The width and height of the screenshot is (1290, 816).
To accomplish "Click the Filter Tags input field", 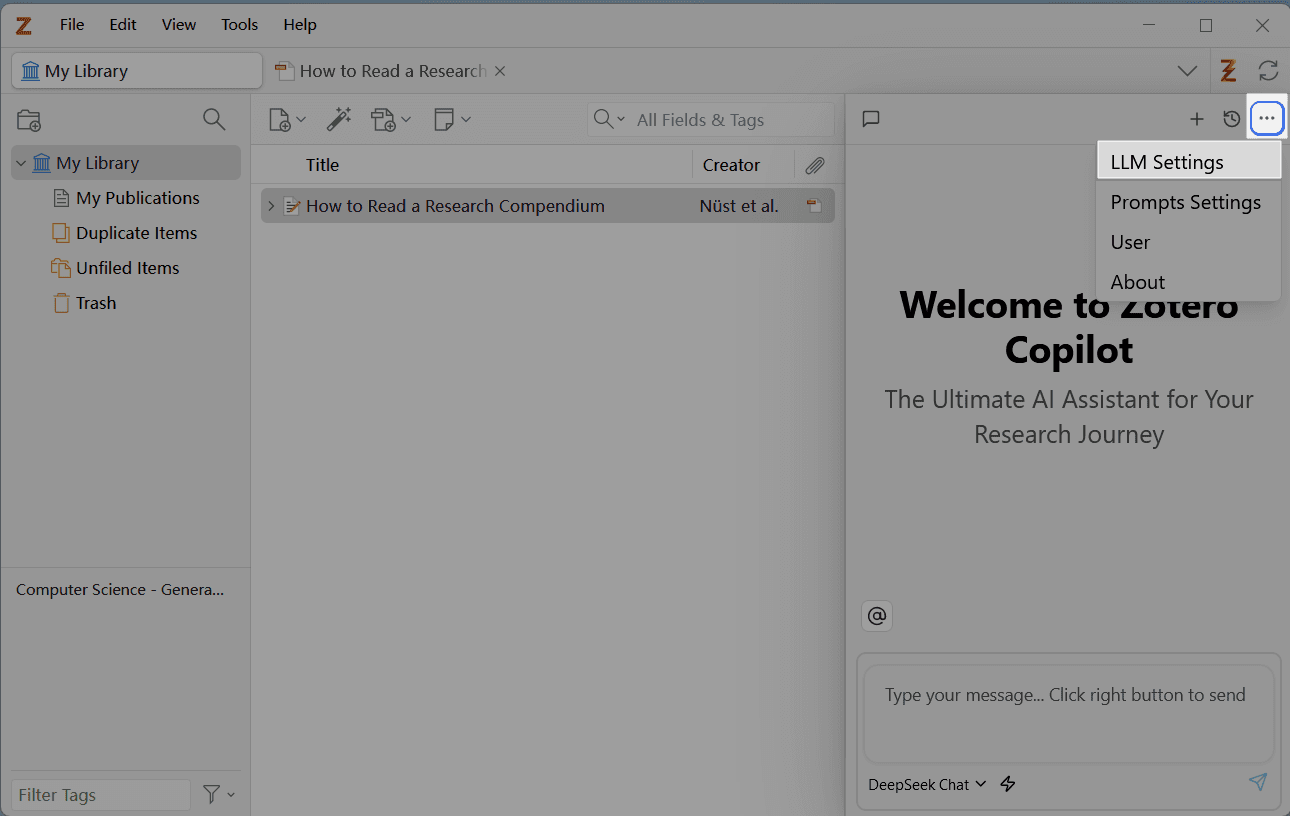I will (x=100, y=795).
